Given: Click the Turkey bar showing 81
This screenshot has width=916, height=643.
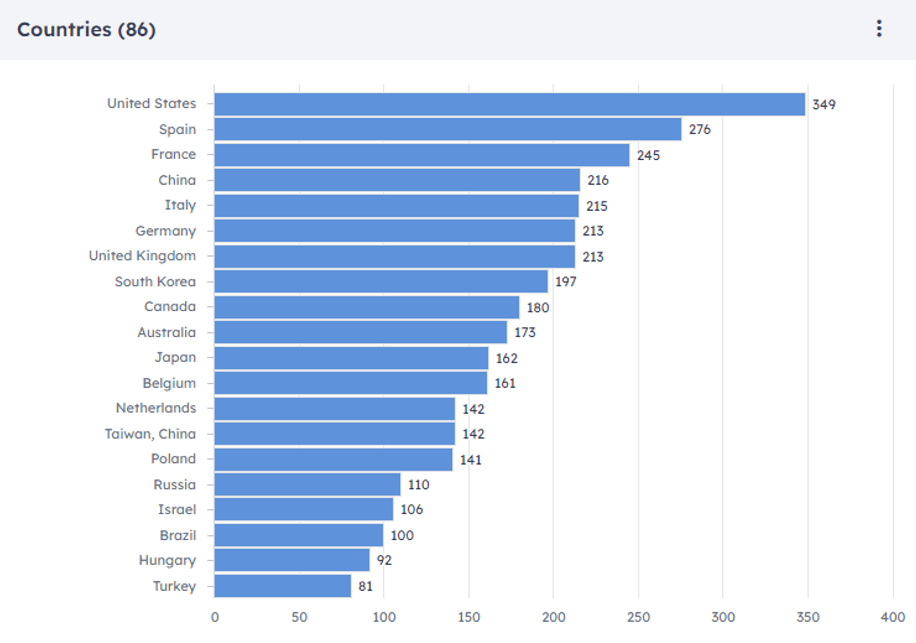Looking at the screenshot, I should point(283,586).
